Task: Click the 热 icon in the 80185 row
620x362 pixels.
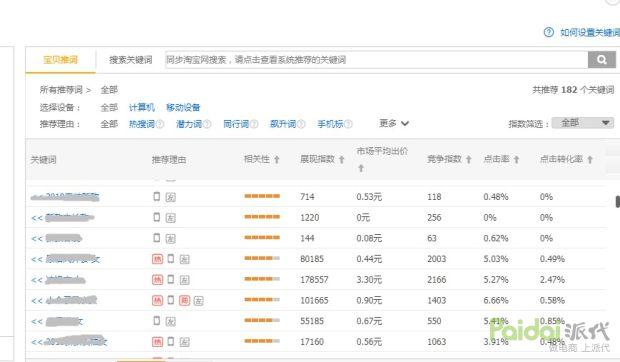Action: click(x=157, y=259)
